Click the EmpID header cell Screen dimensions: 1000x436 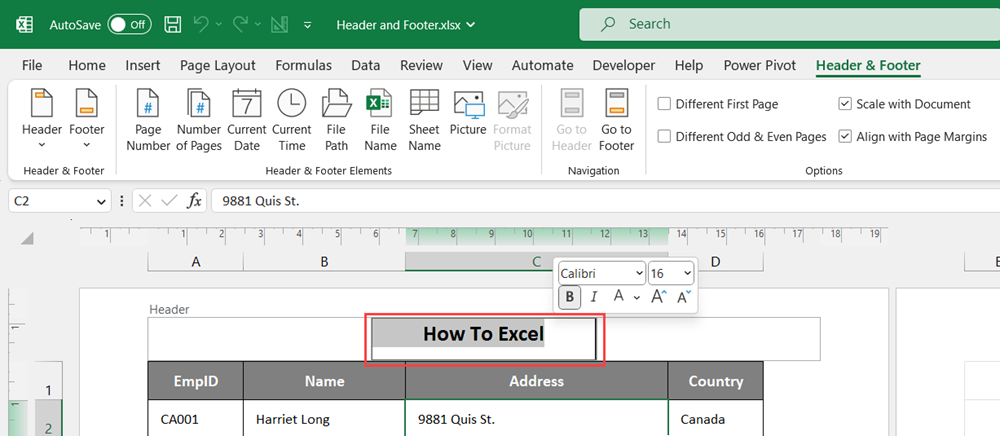click(196, 381)
